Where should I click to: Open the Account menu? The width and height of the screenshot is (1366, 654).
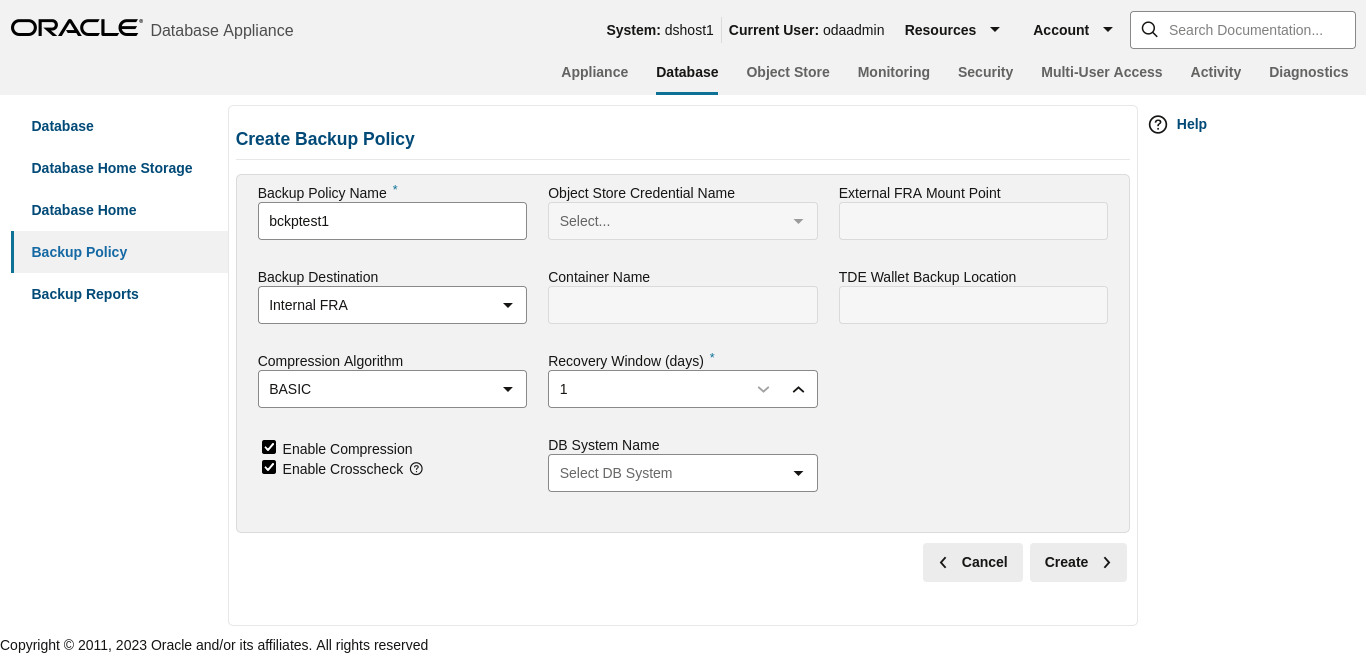pyautogui.click(x=1073, y=30)
